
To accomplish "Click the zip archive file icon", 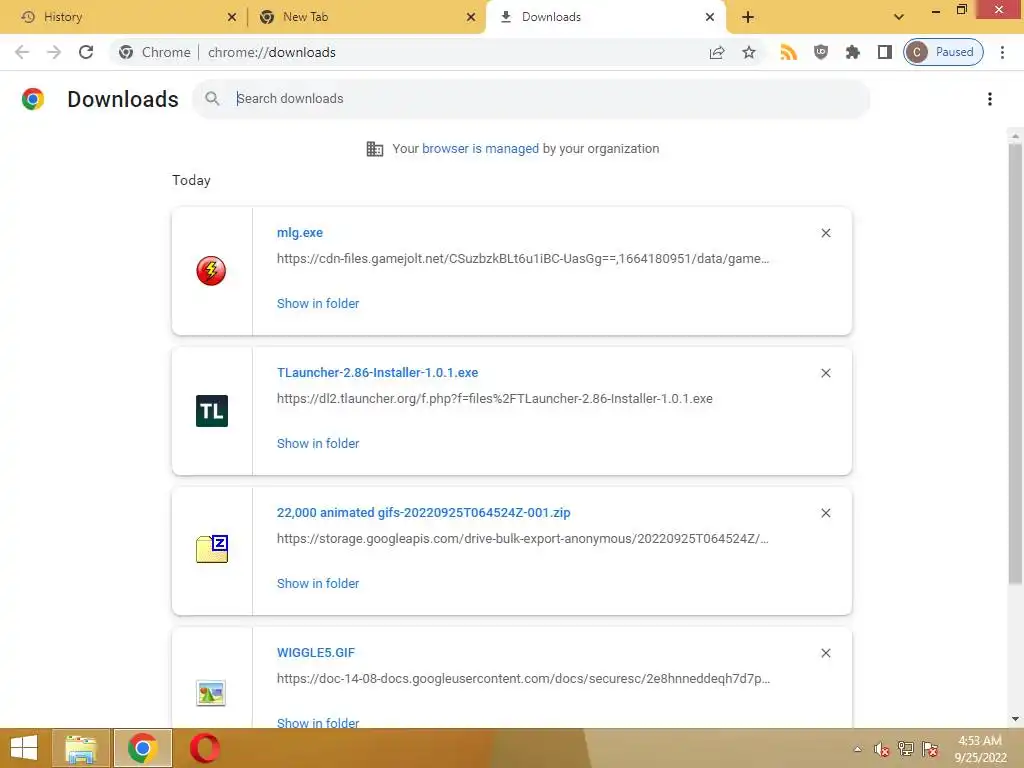I will 212,549.
